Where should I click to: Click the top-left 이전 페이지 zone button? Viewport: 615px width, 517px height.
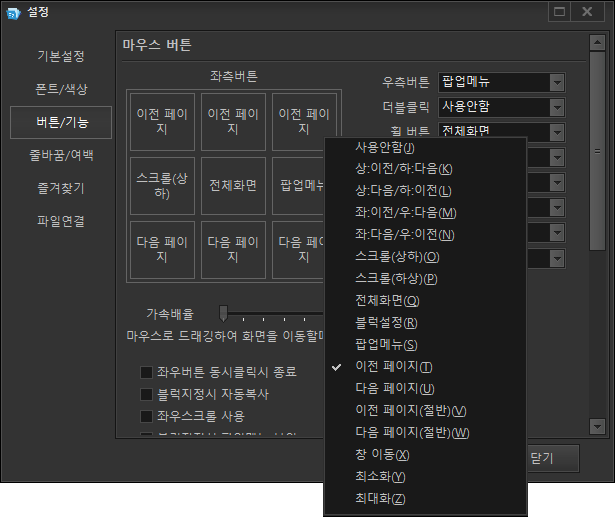coord(162,122)
